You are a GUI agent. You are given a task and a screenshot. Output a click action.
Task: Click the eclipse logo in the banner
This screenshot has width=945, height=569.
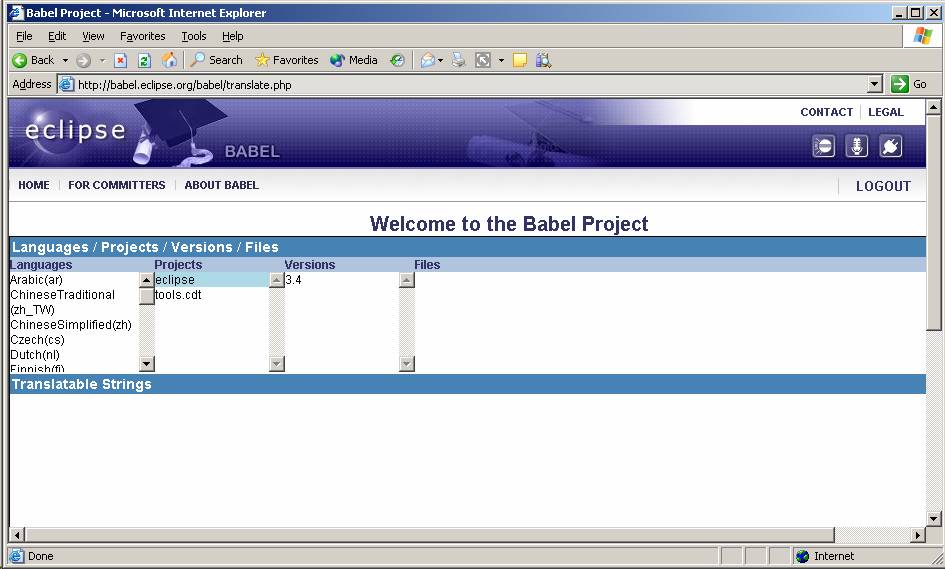(x=75, y=130)
